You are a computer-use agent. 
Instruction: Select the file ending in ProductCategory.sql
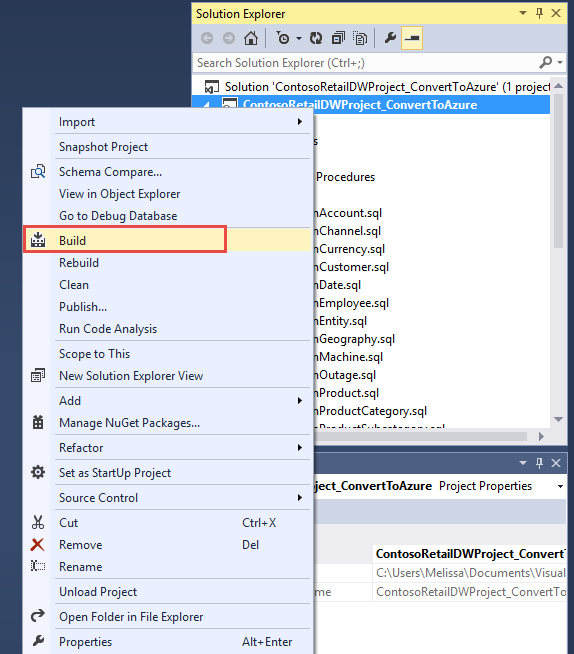pos(370,411)
